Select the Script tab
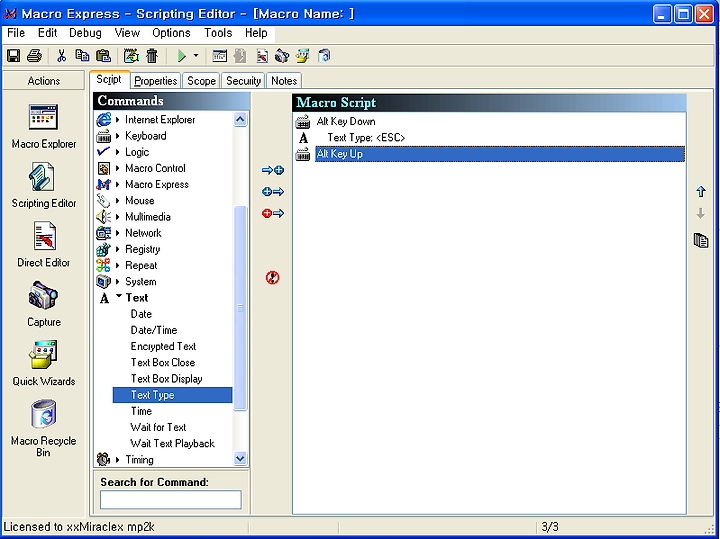 pyautogui.click(x=109, y=79)
